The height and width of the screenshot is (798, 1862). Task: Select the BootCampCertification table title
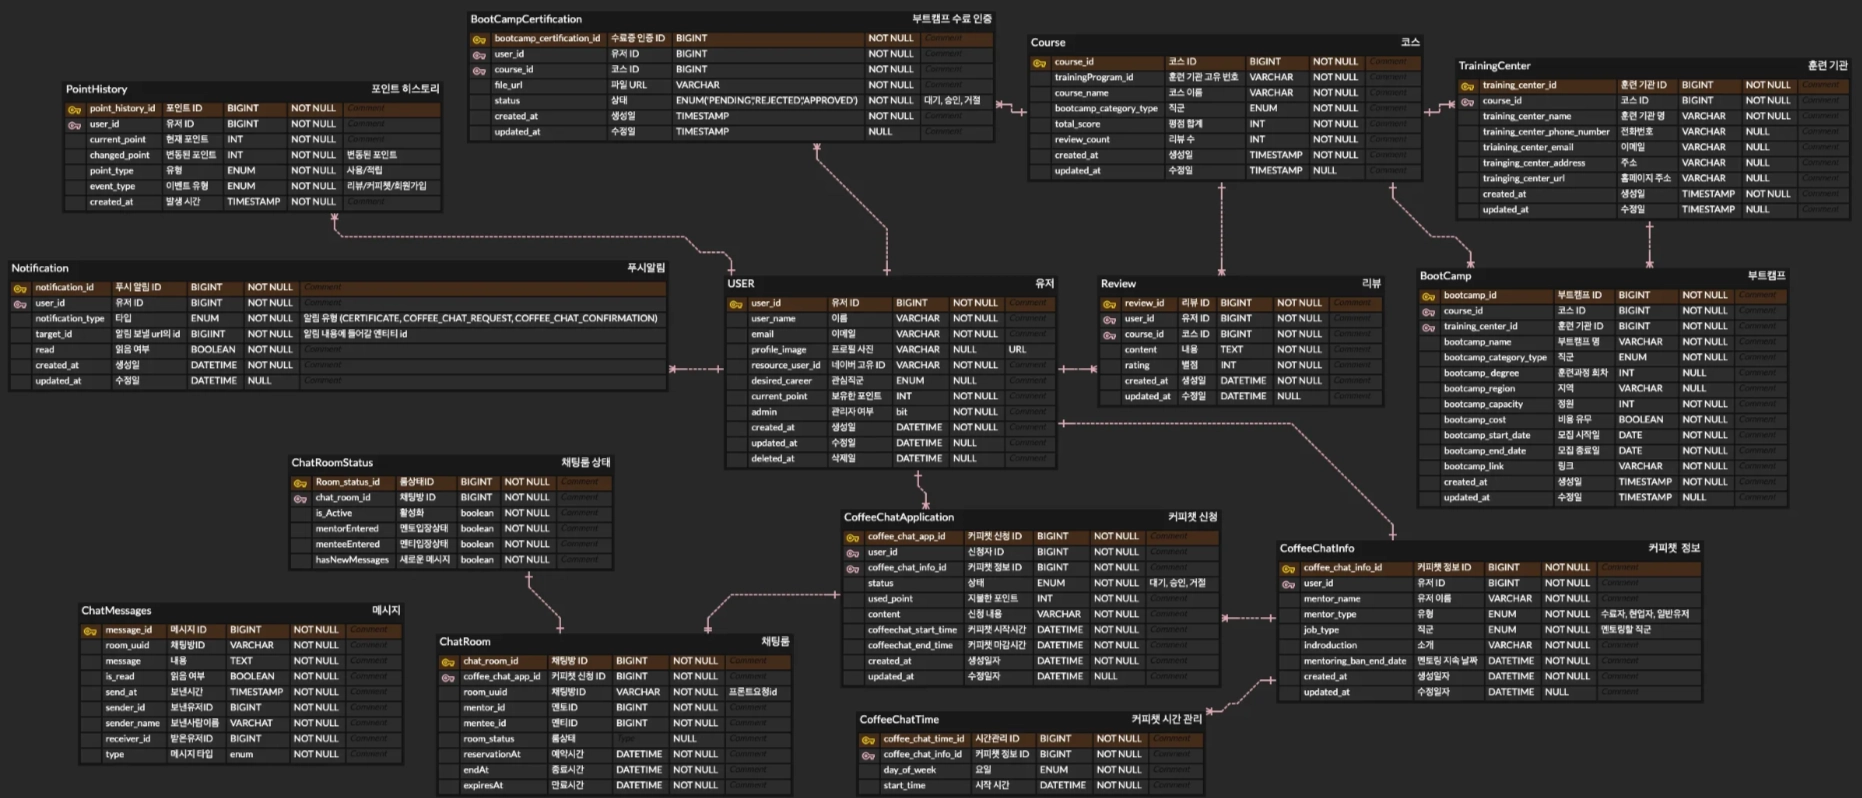pyautogui.click(x=526, y=19)
